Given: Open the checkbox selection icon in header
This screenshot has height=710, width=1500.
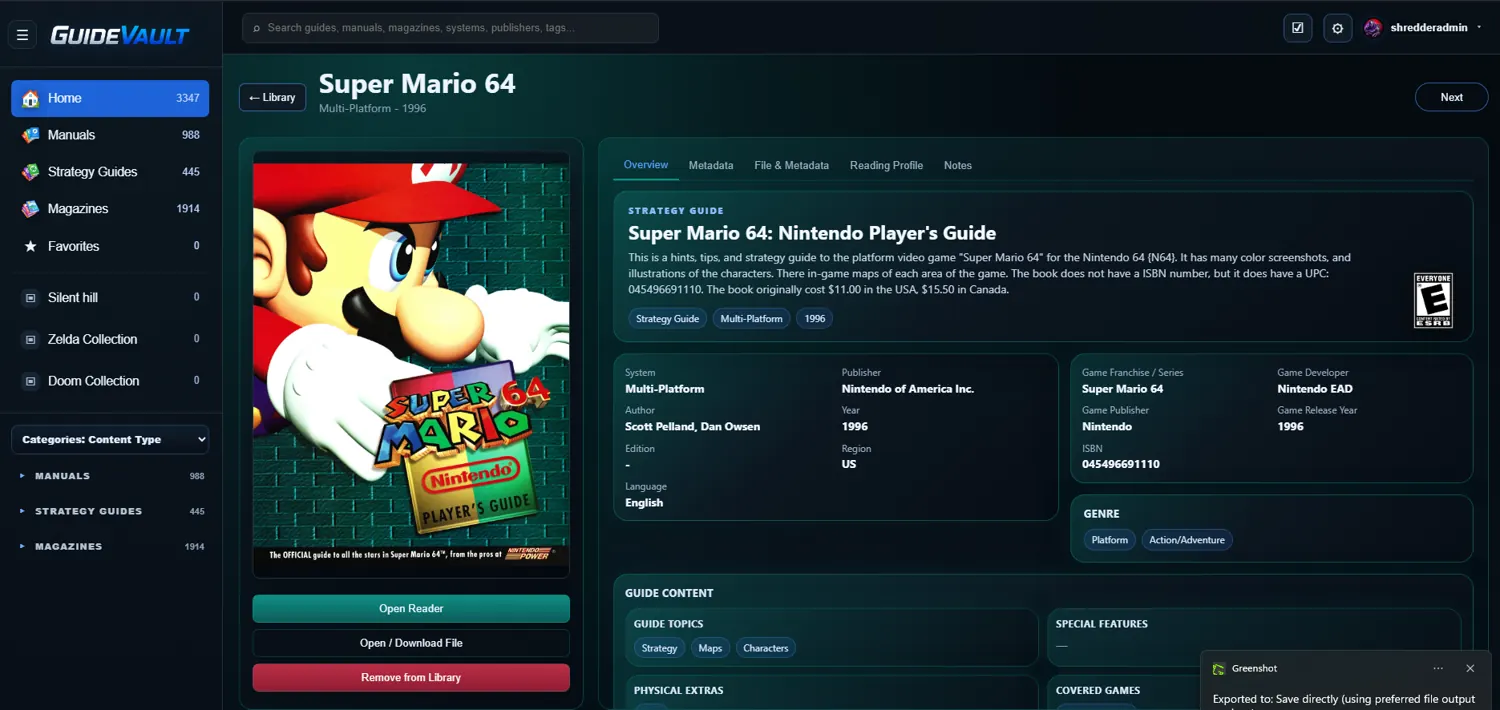Looking at the screenshot, I should tap(1298, 28).
